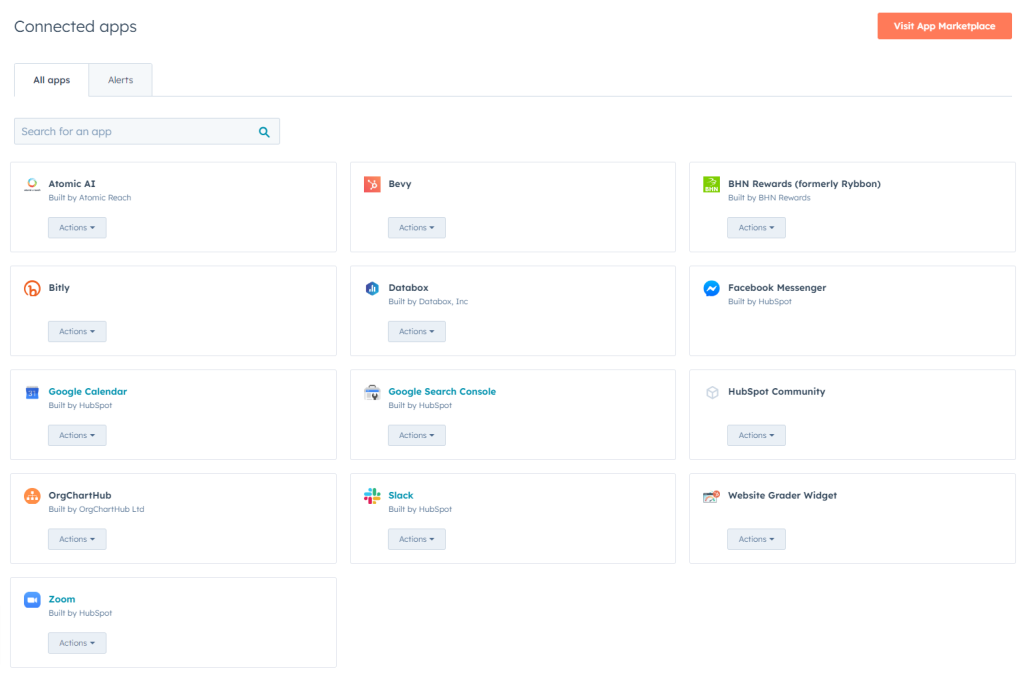Open Actions for Facebook Messenger
This screenshot has width=1030, height=677.
[756, 331]
